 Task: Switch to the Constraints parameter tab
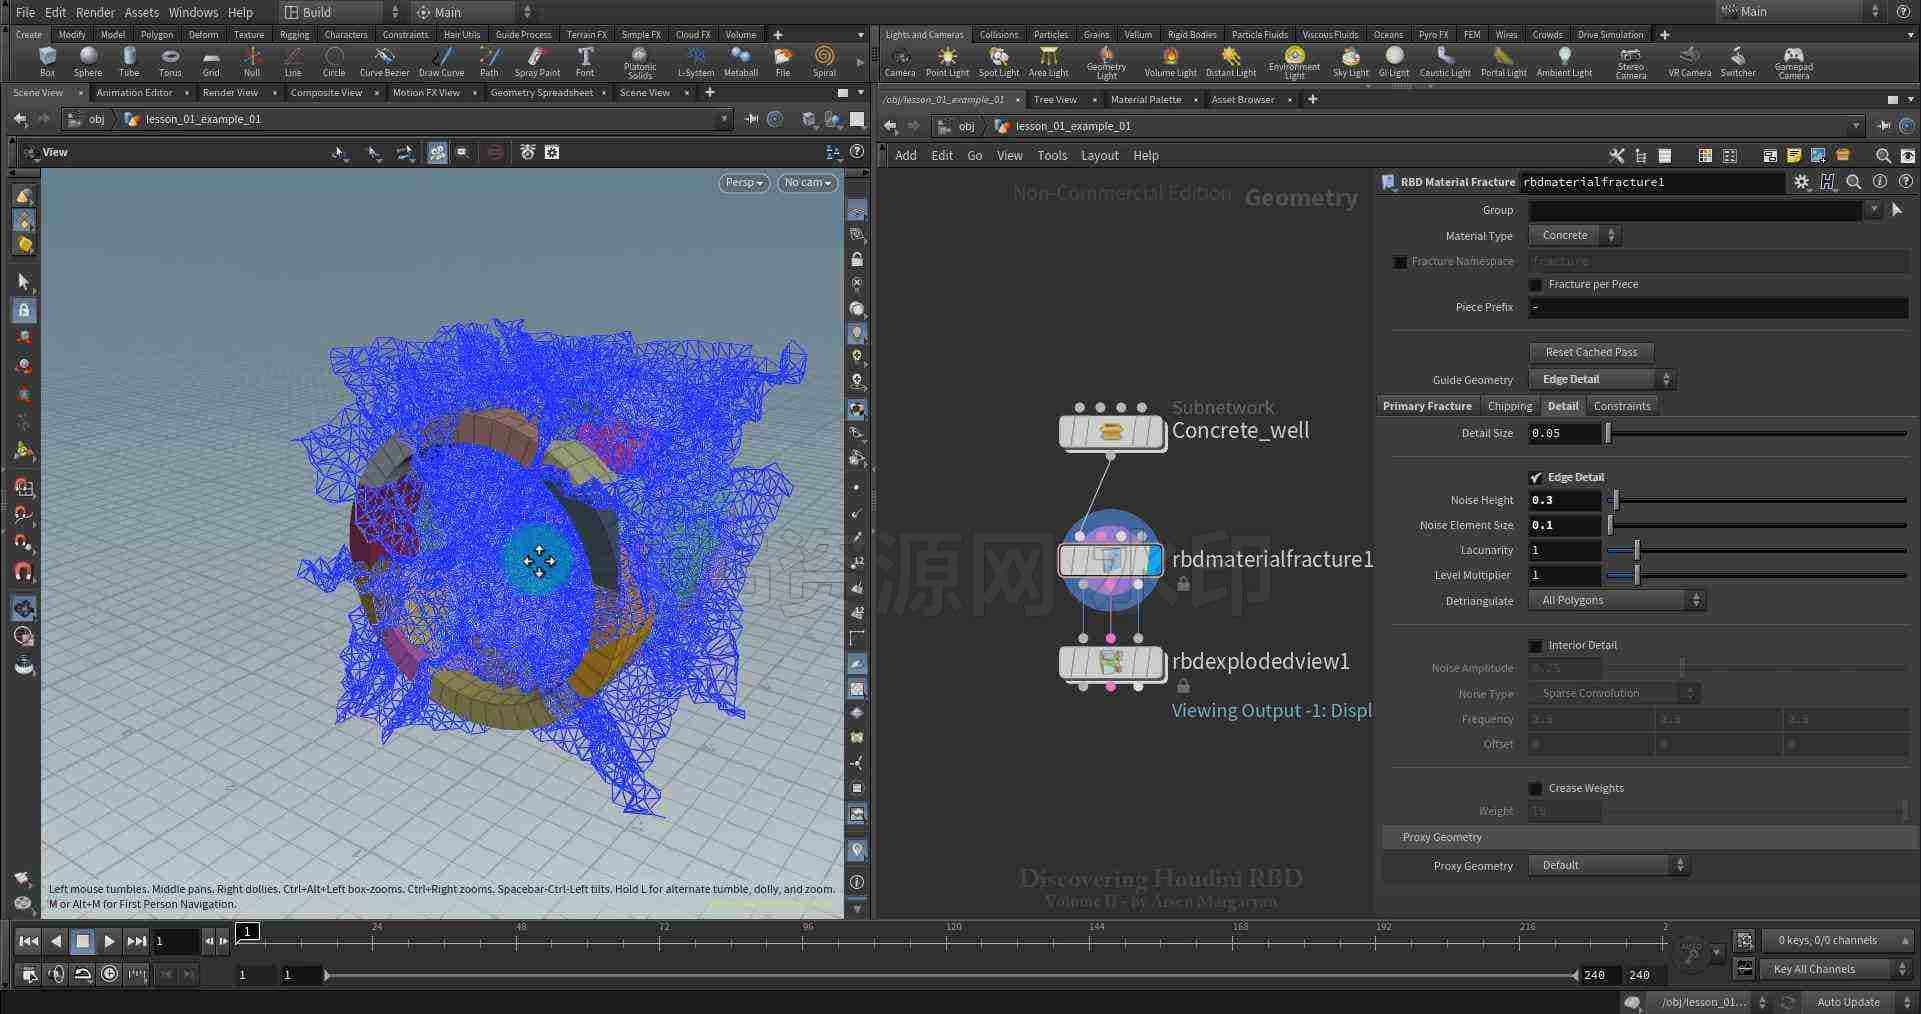(1621, 406)
